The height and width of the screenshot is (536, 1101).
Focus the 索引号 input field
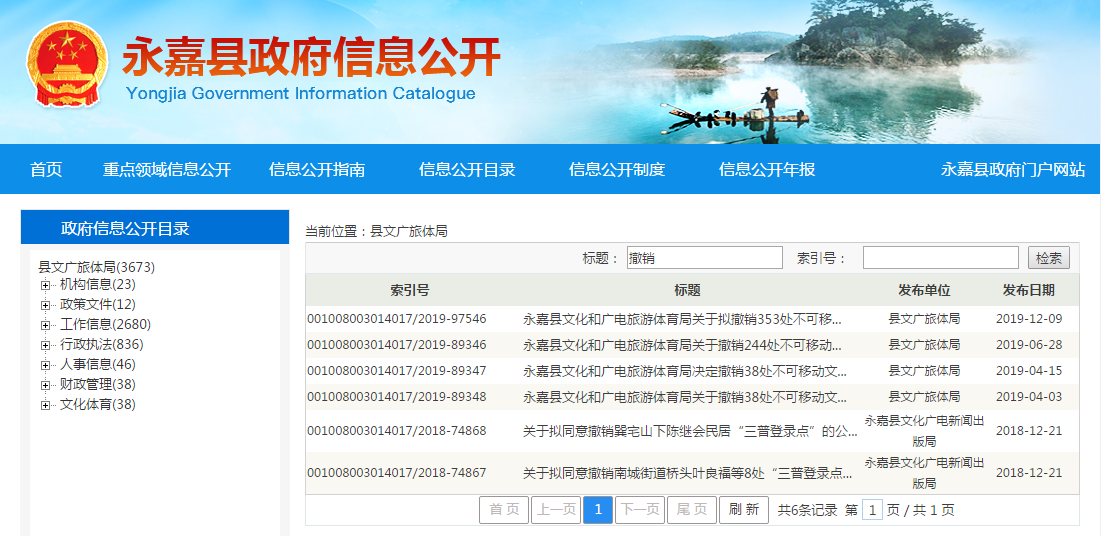click(940, 258)
